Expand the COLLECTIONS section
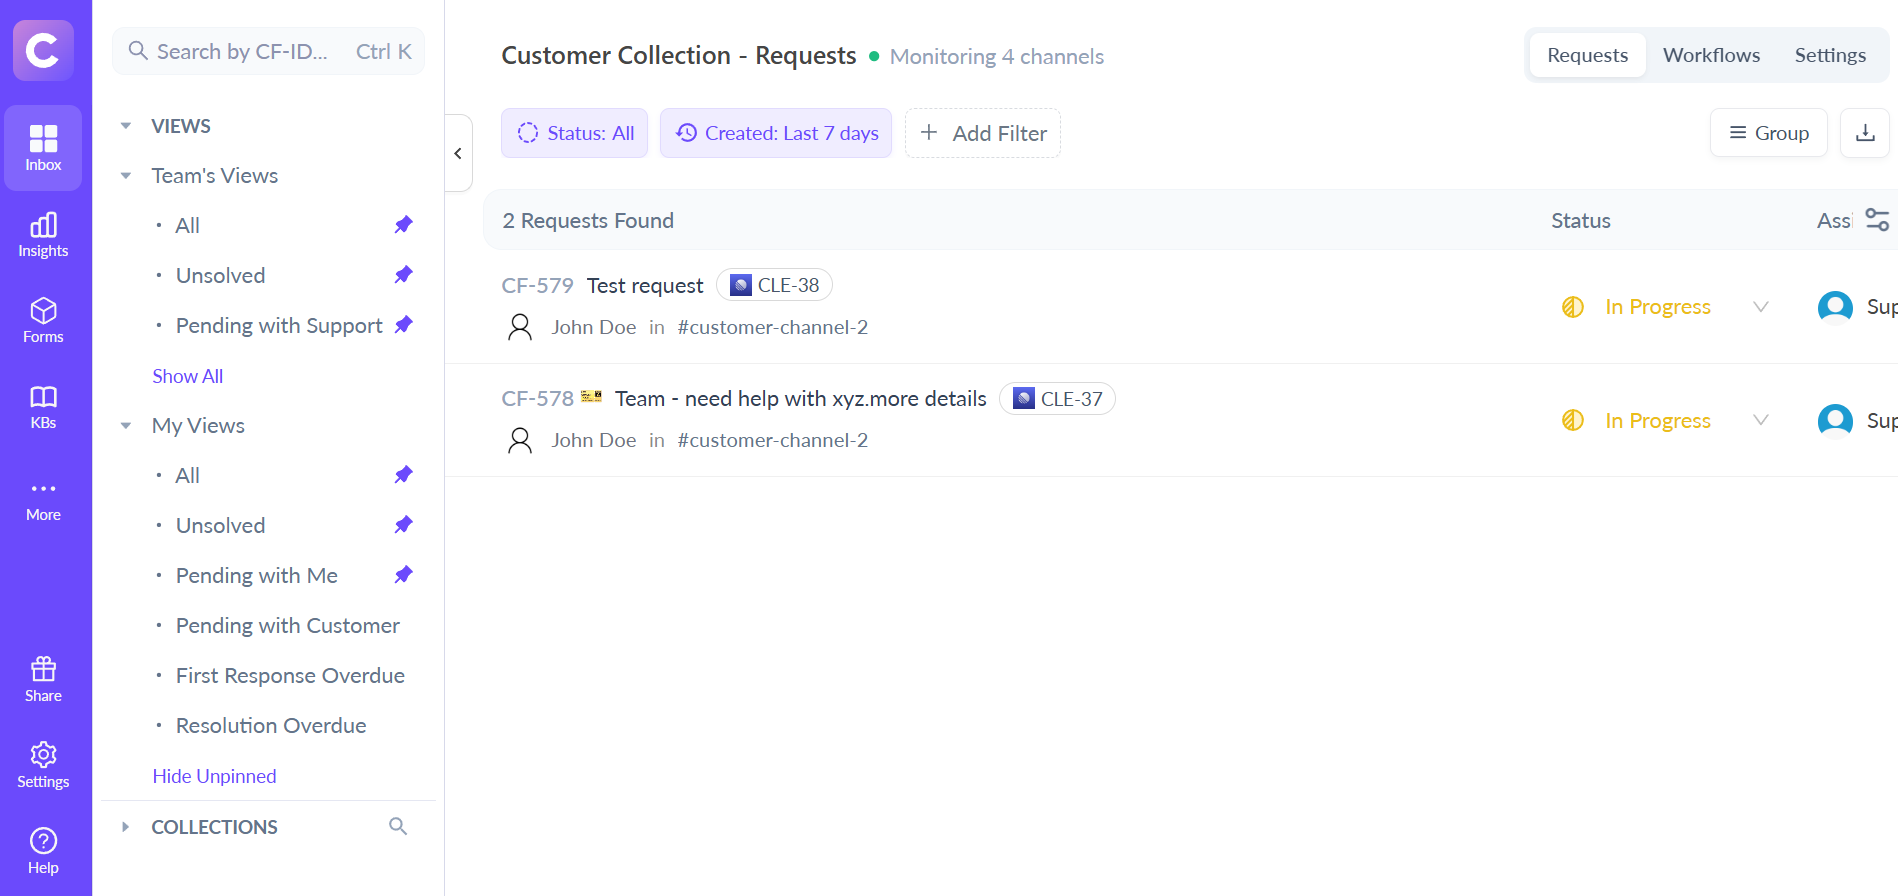The height and width of the screenshot is (896, 1898). tap(126, 827)
